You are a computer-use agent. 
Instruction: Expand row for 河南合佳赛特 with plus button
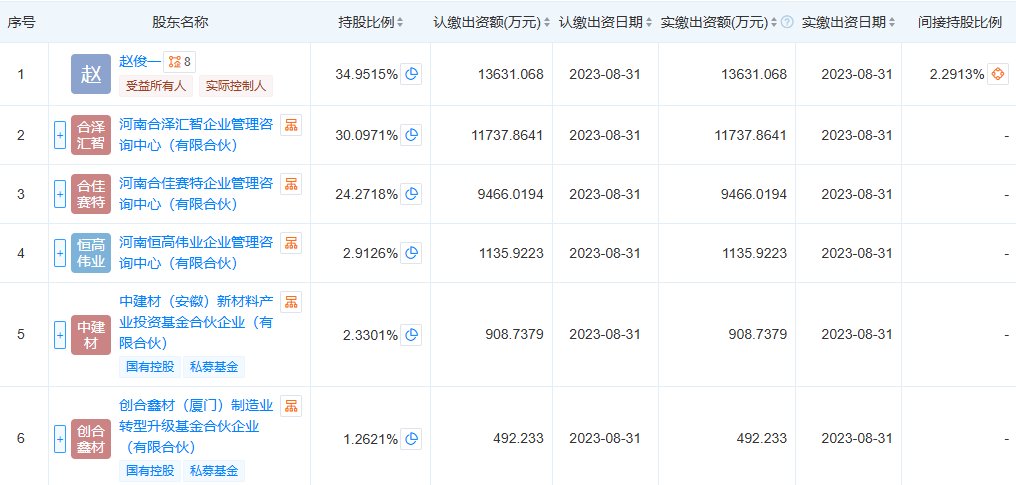60,194
